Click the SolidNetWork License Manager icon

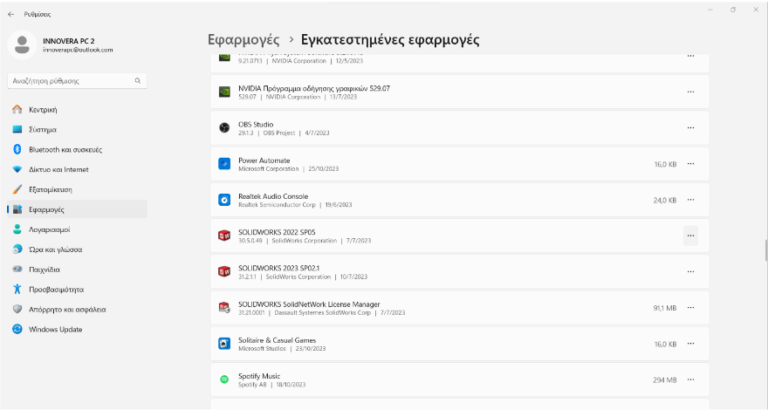pyautogui.click(x=225, y=307)
